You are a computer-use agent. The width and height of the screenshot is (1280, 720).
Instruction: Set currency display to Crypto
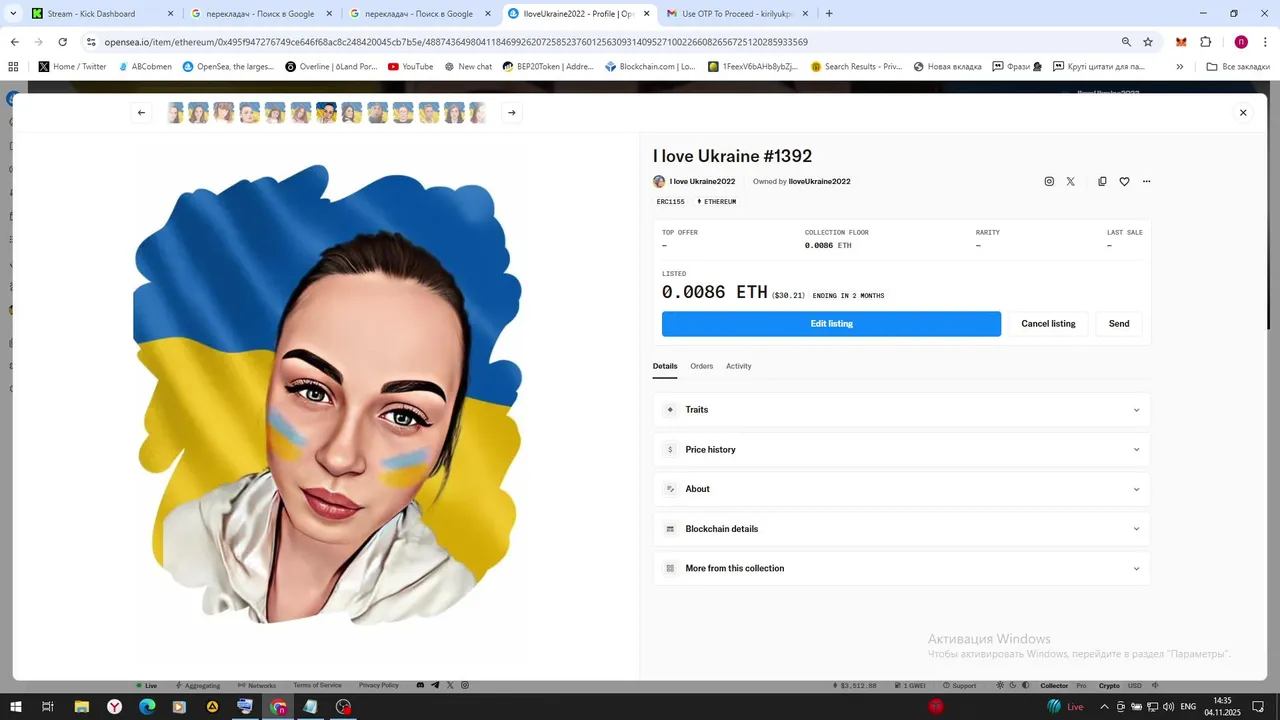point(1109,686)
